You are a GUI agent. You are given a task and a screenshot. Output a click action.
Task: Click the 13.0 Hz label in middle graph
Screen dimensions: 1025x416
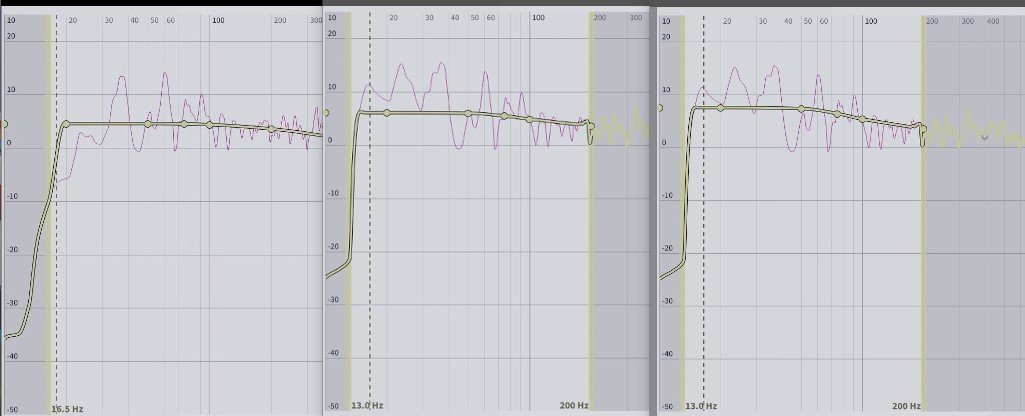[x=366, y=406]
